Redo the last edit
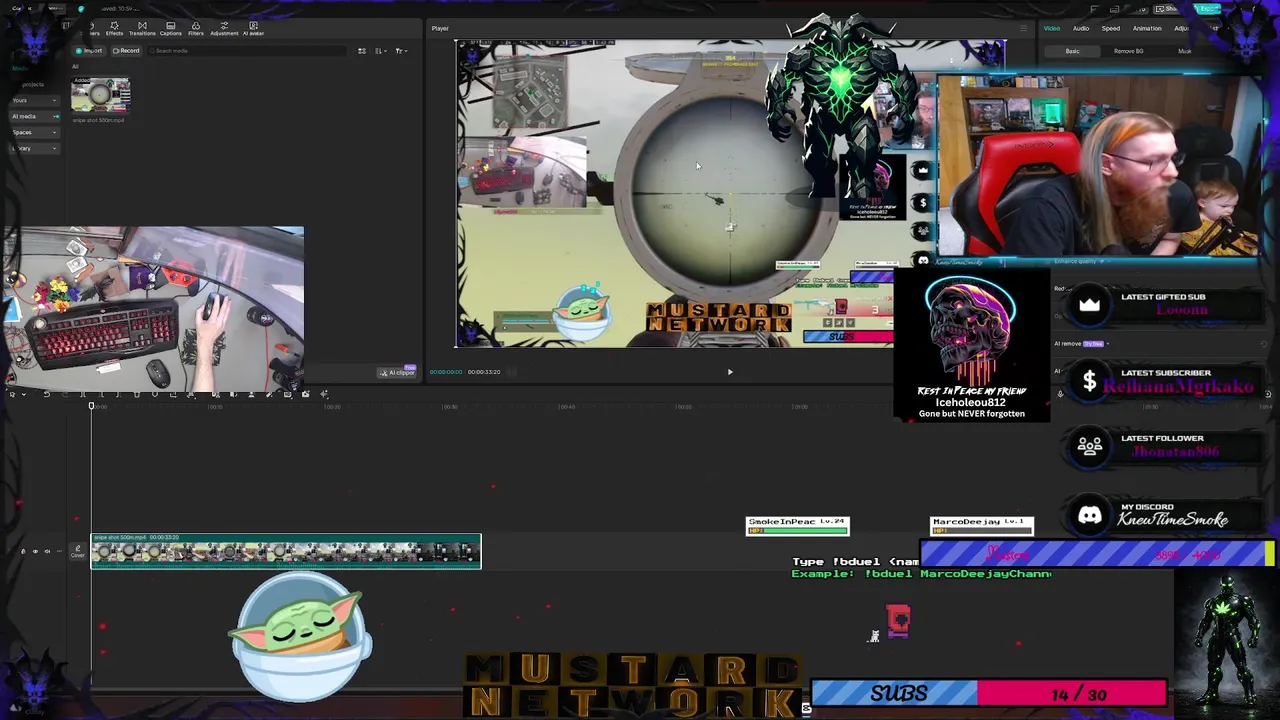This screenshot has width=1280, height=720. tap(64, 394)
